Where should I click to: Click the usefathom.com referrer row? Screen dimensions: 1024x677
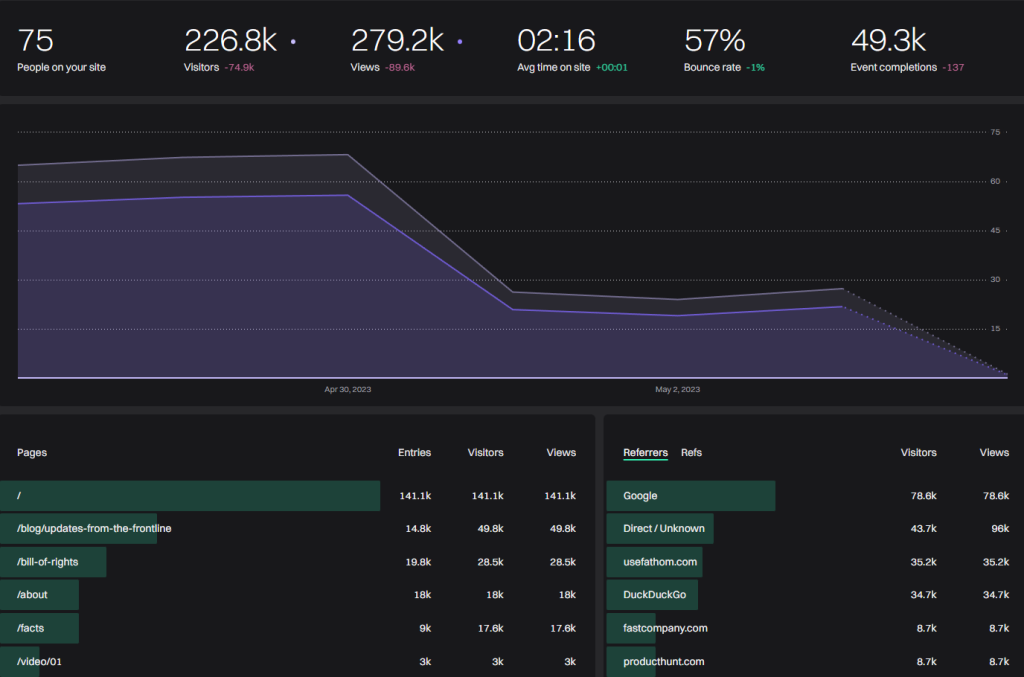pos(661,562)
